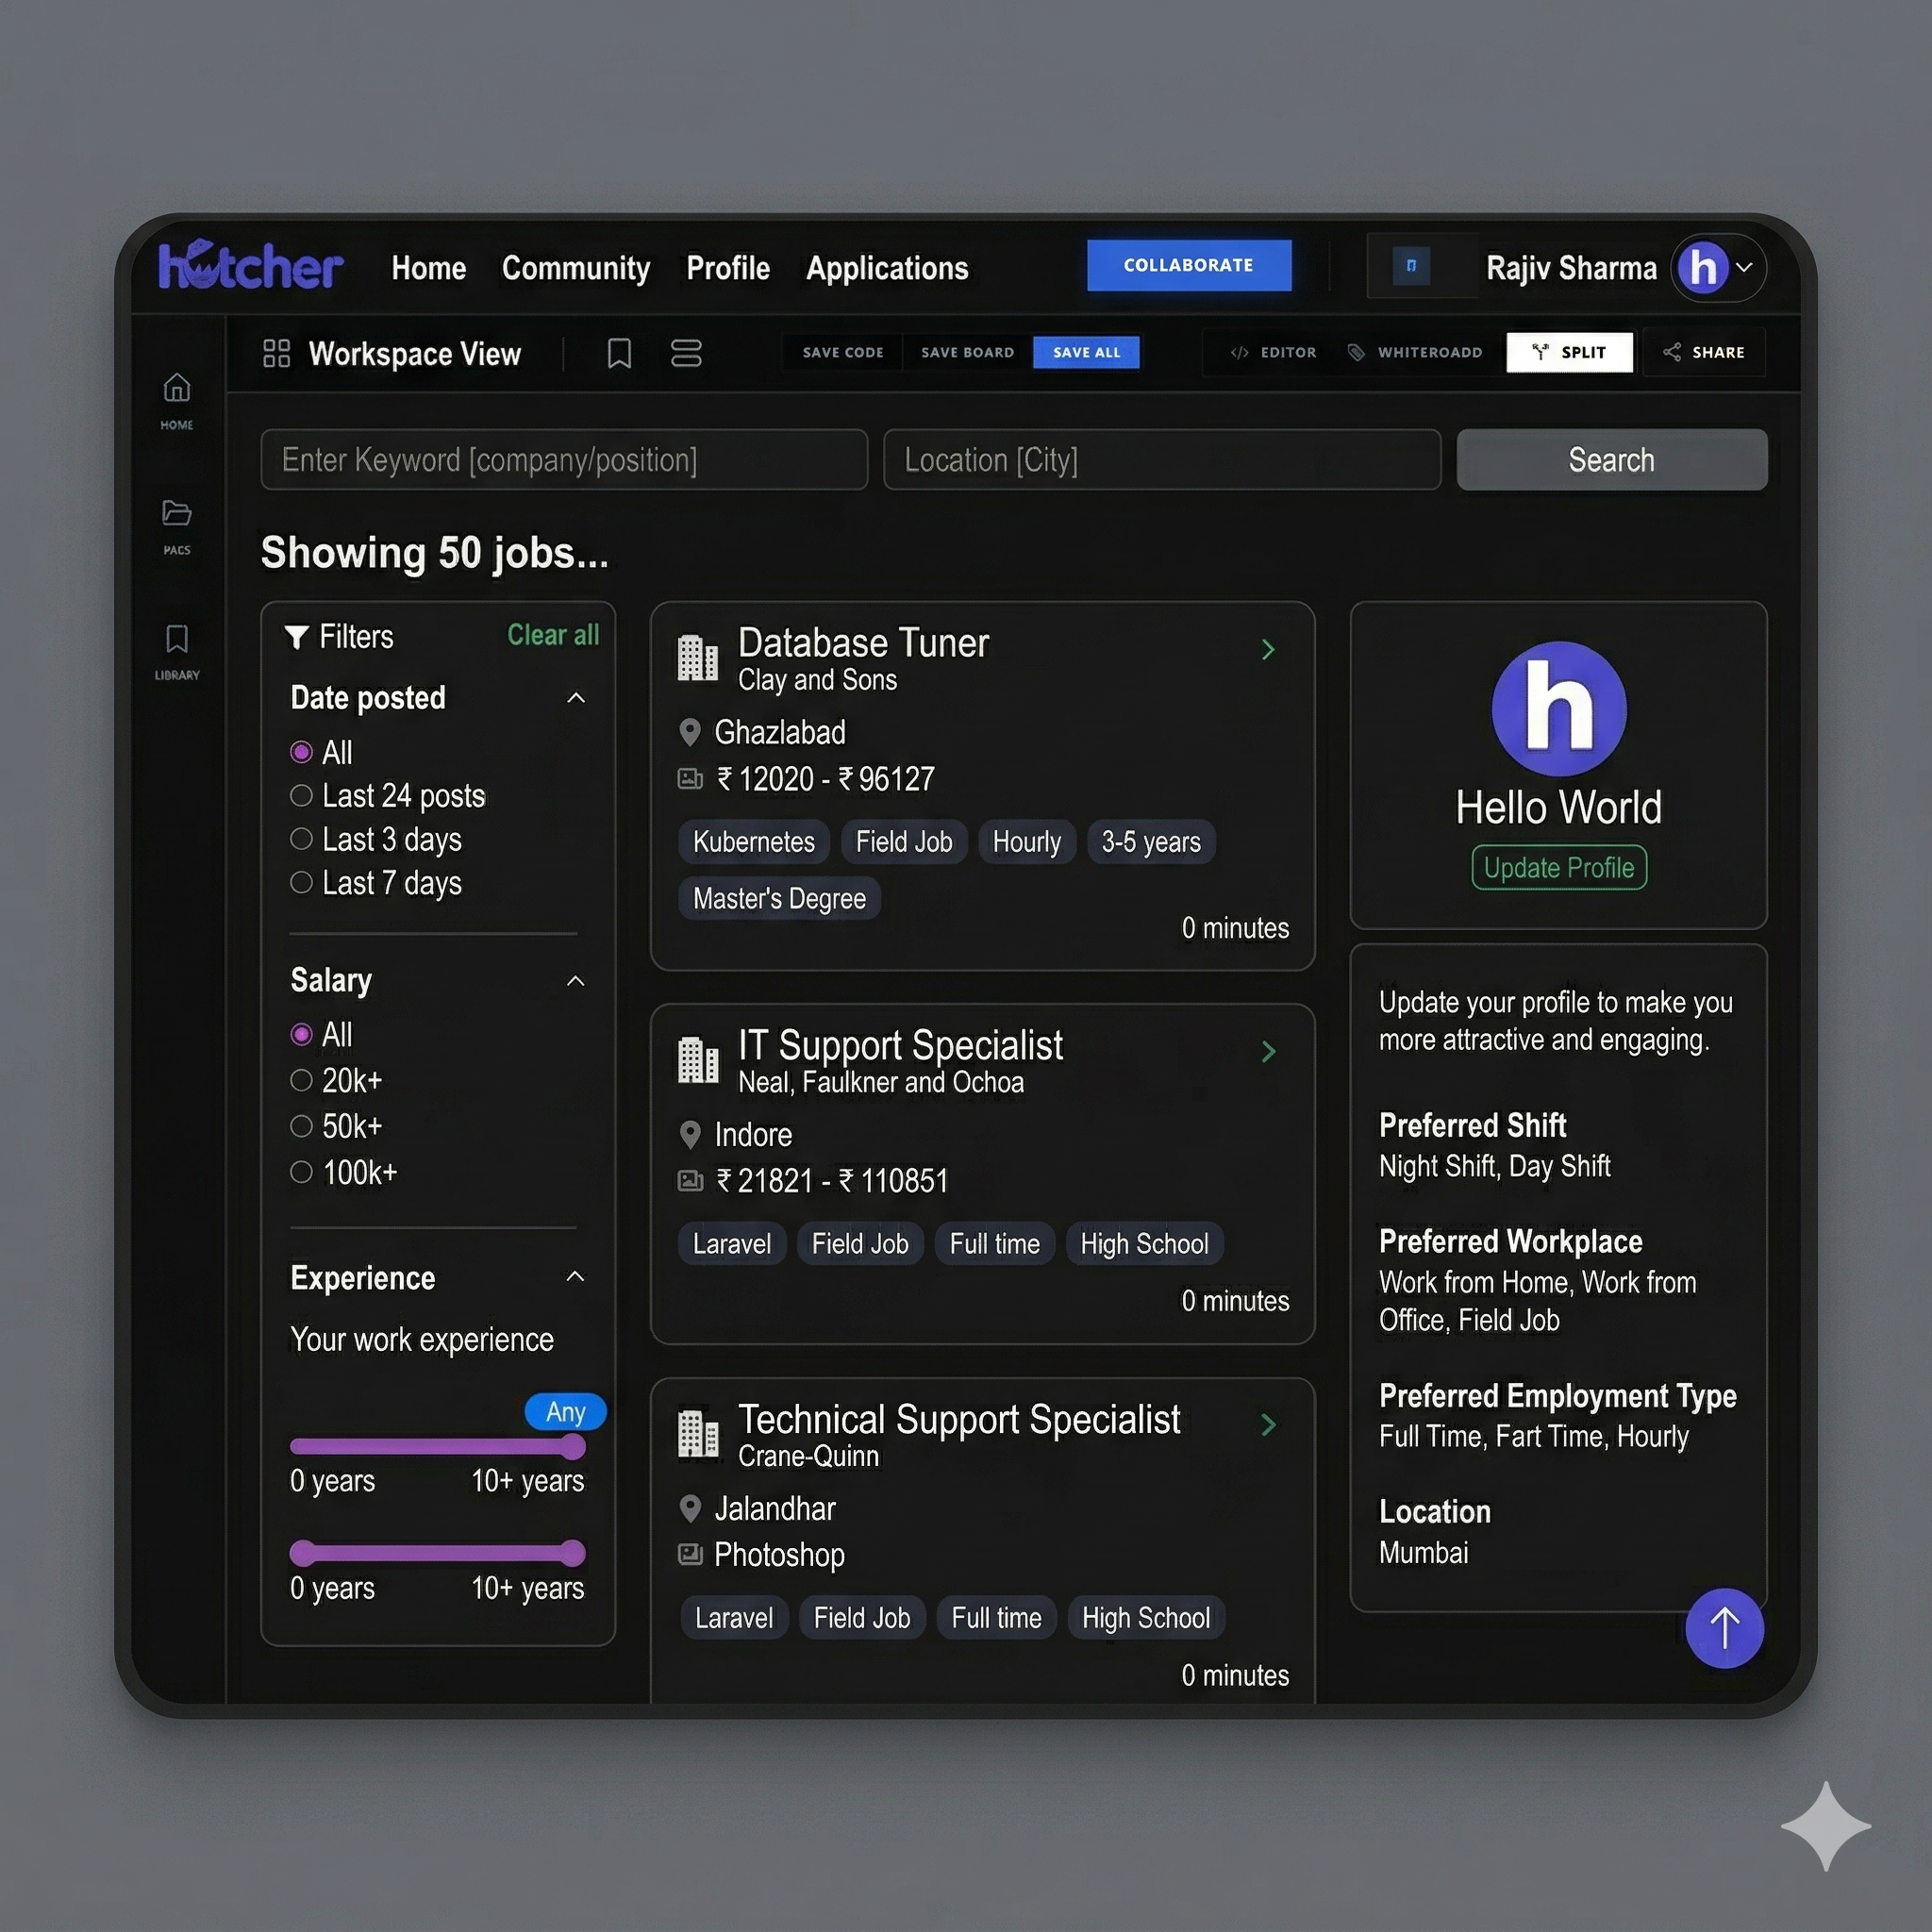Open the Editor using its code icon
The image size is (1932, 1932).
[1239, 352]
